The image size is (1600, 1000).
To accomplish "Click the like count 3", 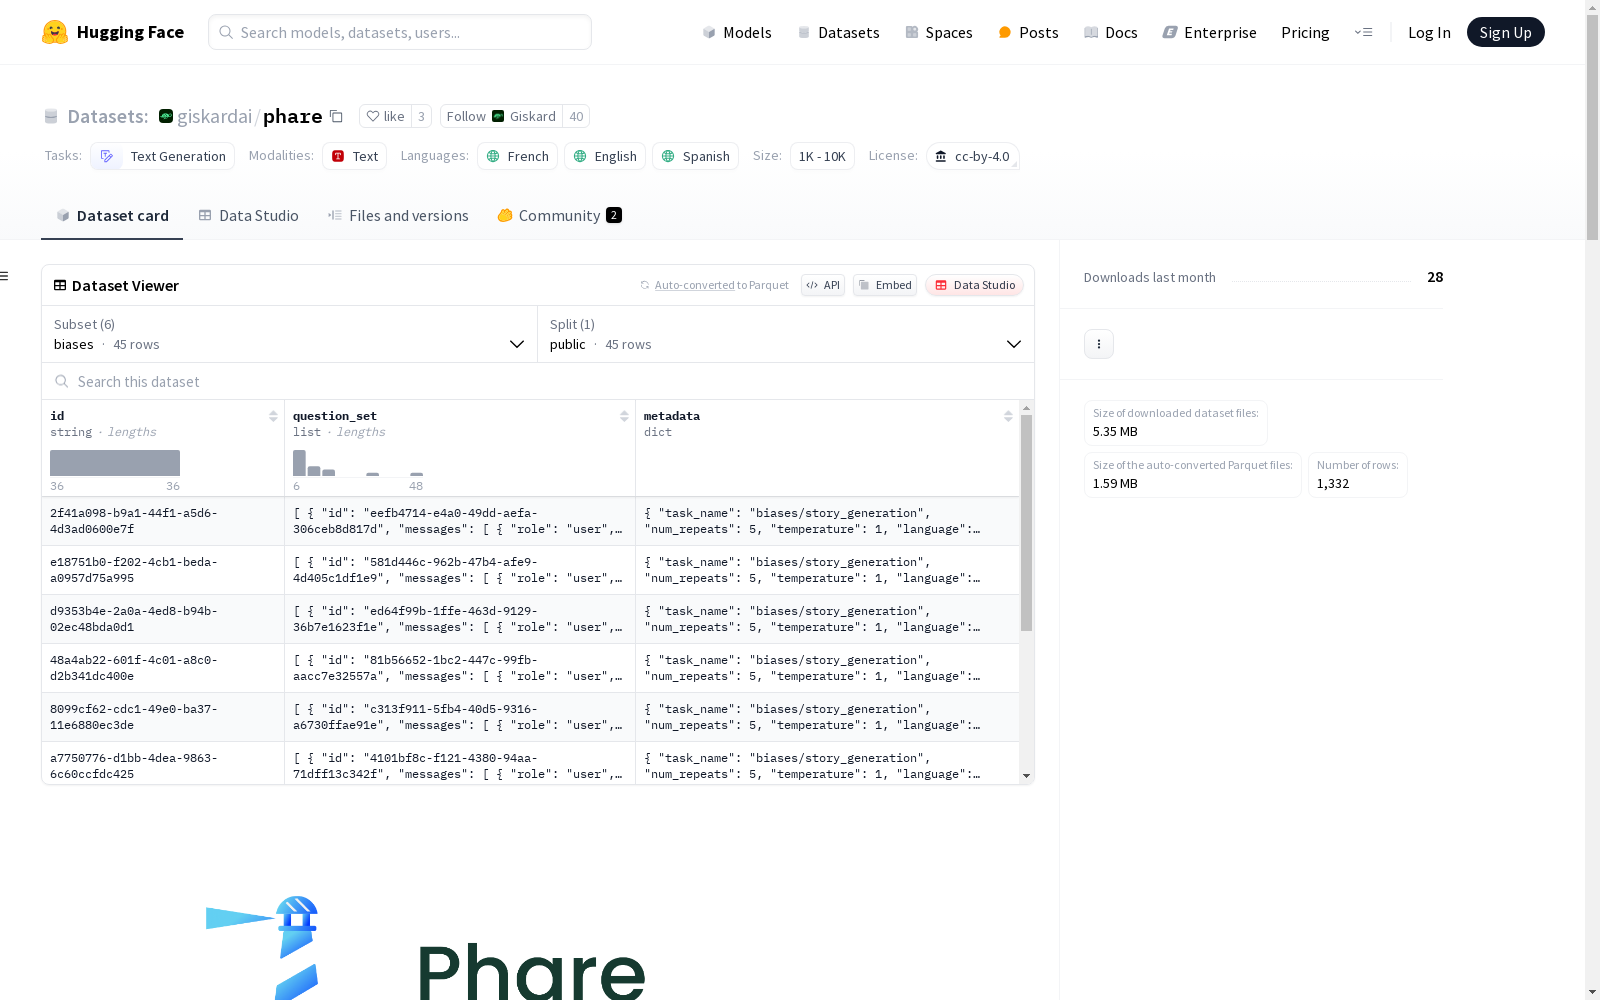I will 421,116.
